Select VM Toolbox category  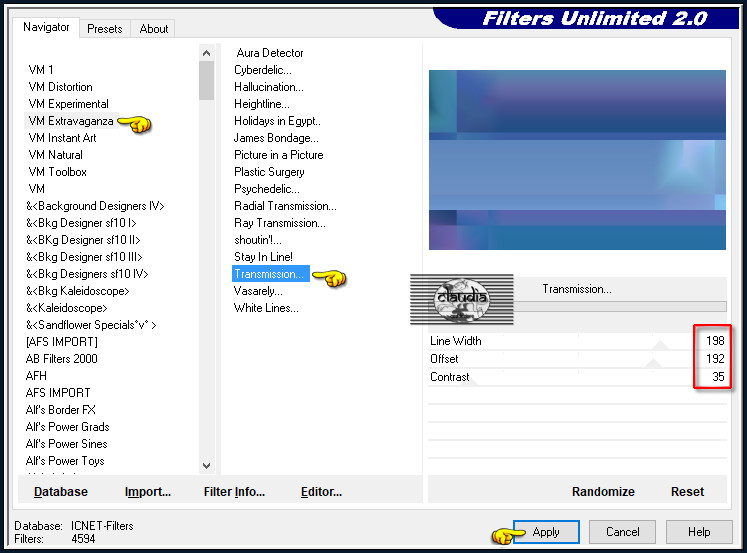[58, 172]
